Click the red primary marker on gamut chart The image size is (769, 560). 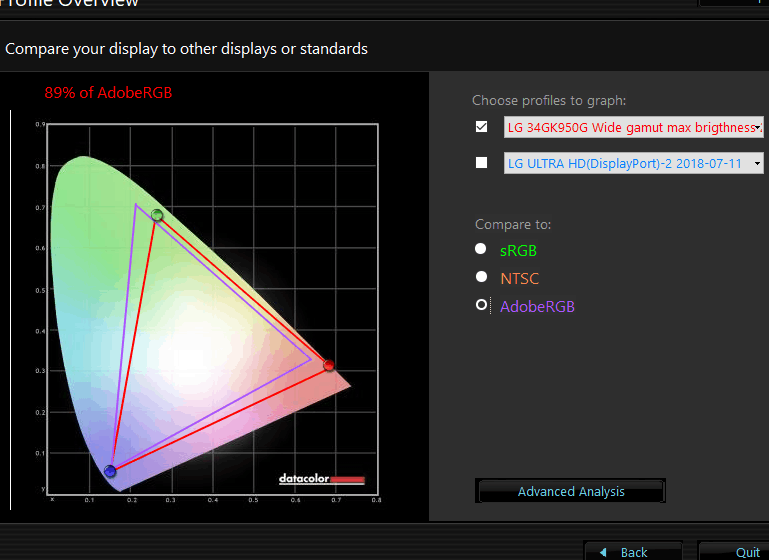pos(329,365)
